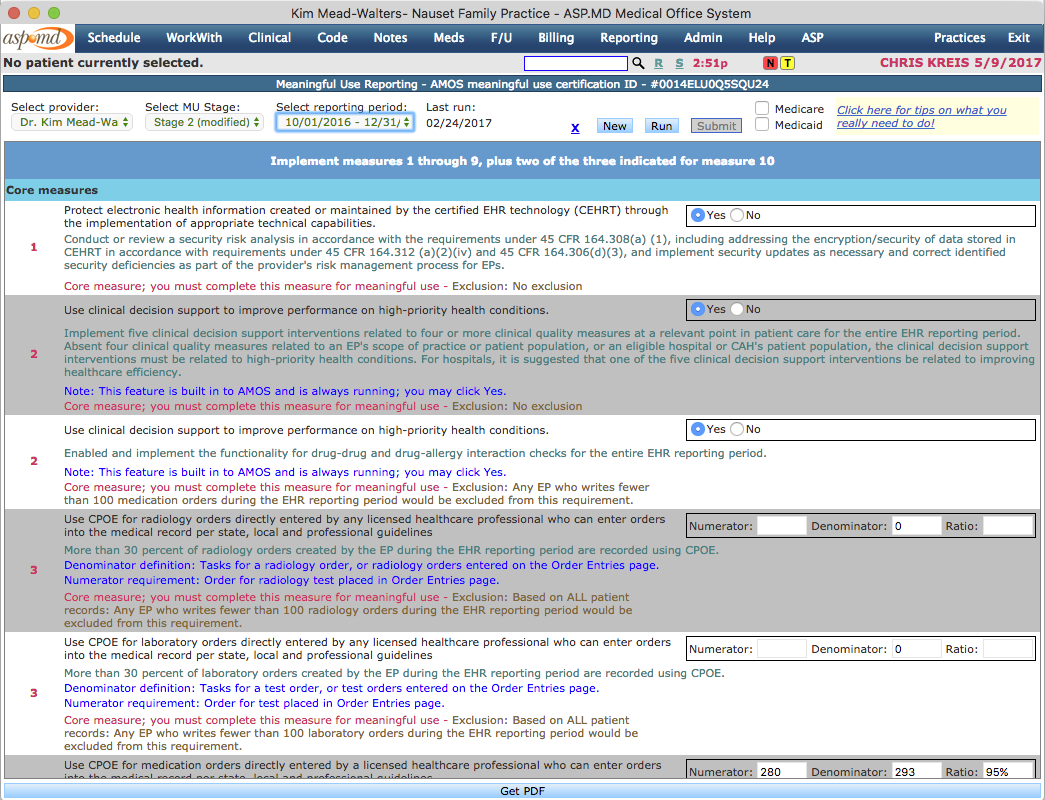Image resolution: width=1045 pixels, height=800 pixels.
Task: Click Denominator field for radiology orders CPOE
Action: pos(916,526)
